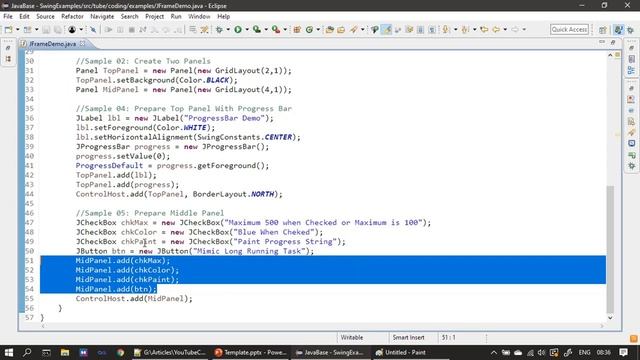Screen dimensions: 640x360
Task: Open the External Tools dropdown arrow
Action: (x=285, y=29)
